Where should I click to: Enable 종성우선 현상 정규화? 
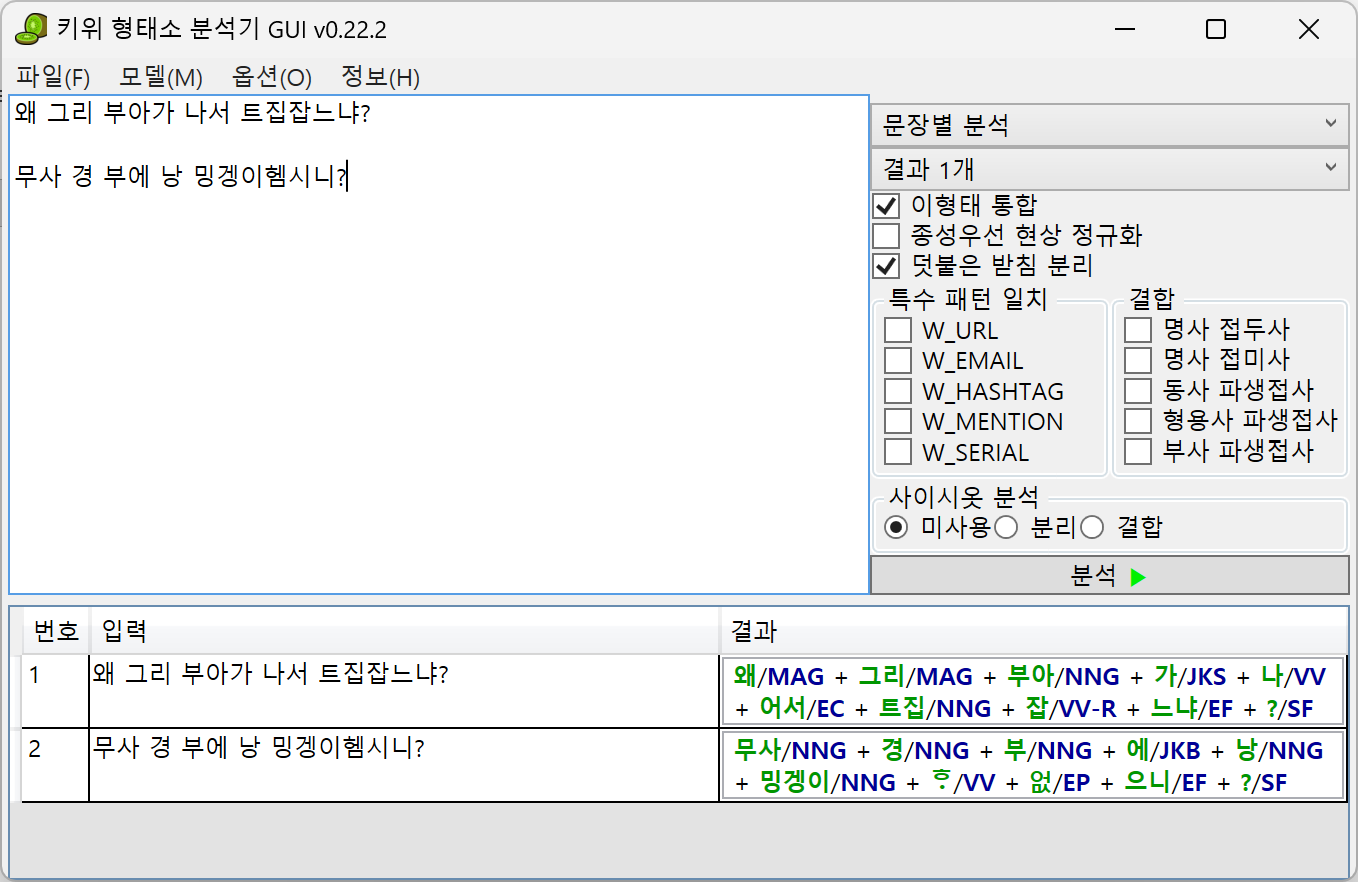[x=886, y=236]
